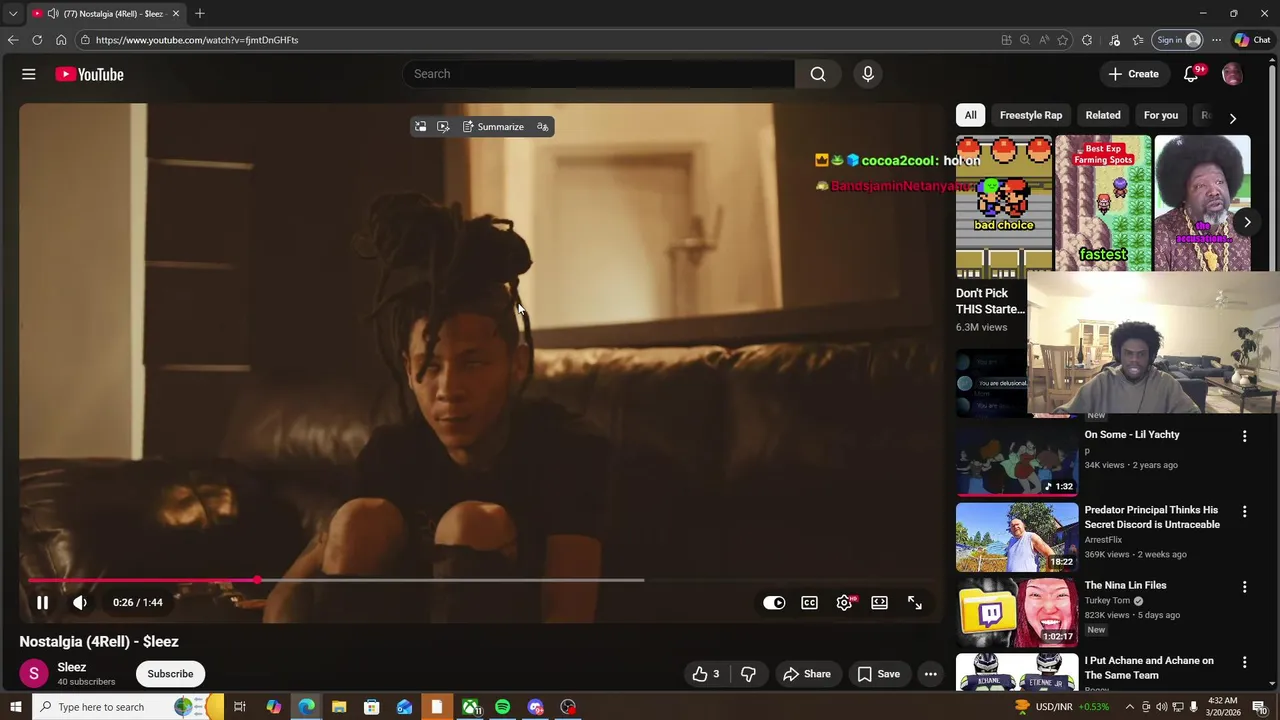Screen dimensions: 1280x720
Task: Click the search magnifier button
Action: 818,74
